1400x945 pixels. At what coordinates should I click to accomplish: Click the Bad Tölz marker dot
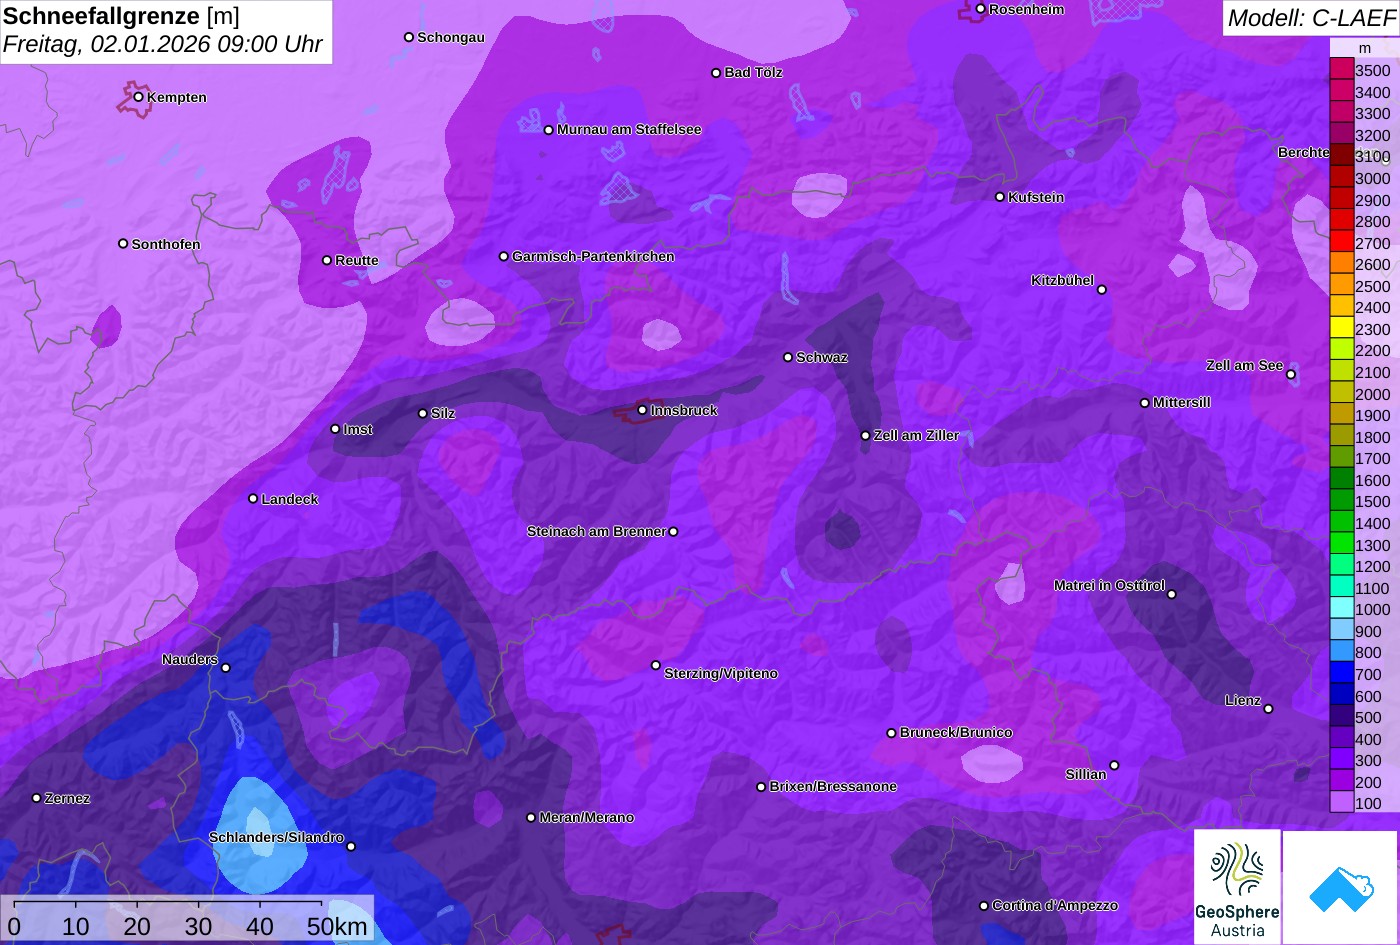click(x=716, y=73)
